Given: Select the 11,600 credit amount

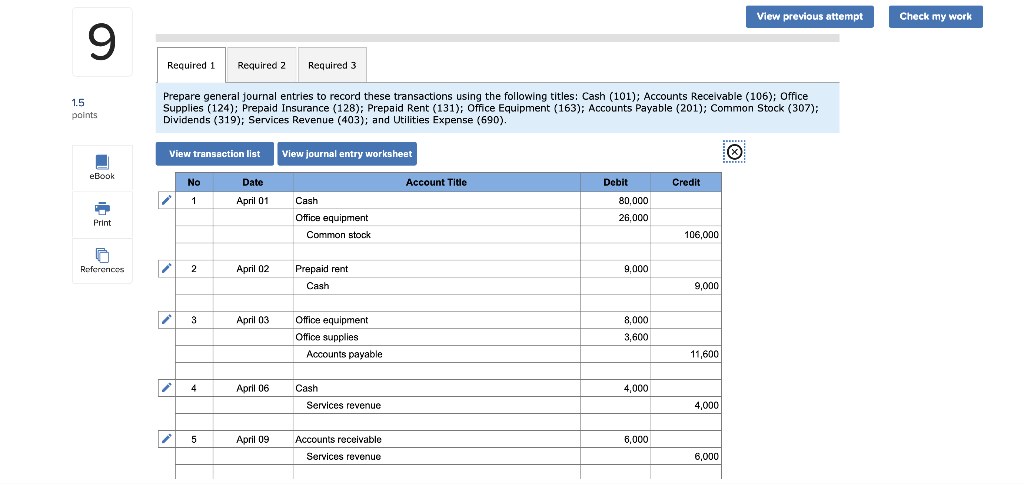Looking at the screenshot, I should pos(686,354).
